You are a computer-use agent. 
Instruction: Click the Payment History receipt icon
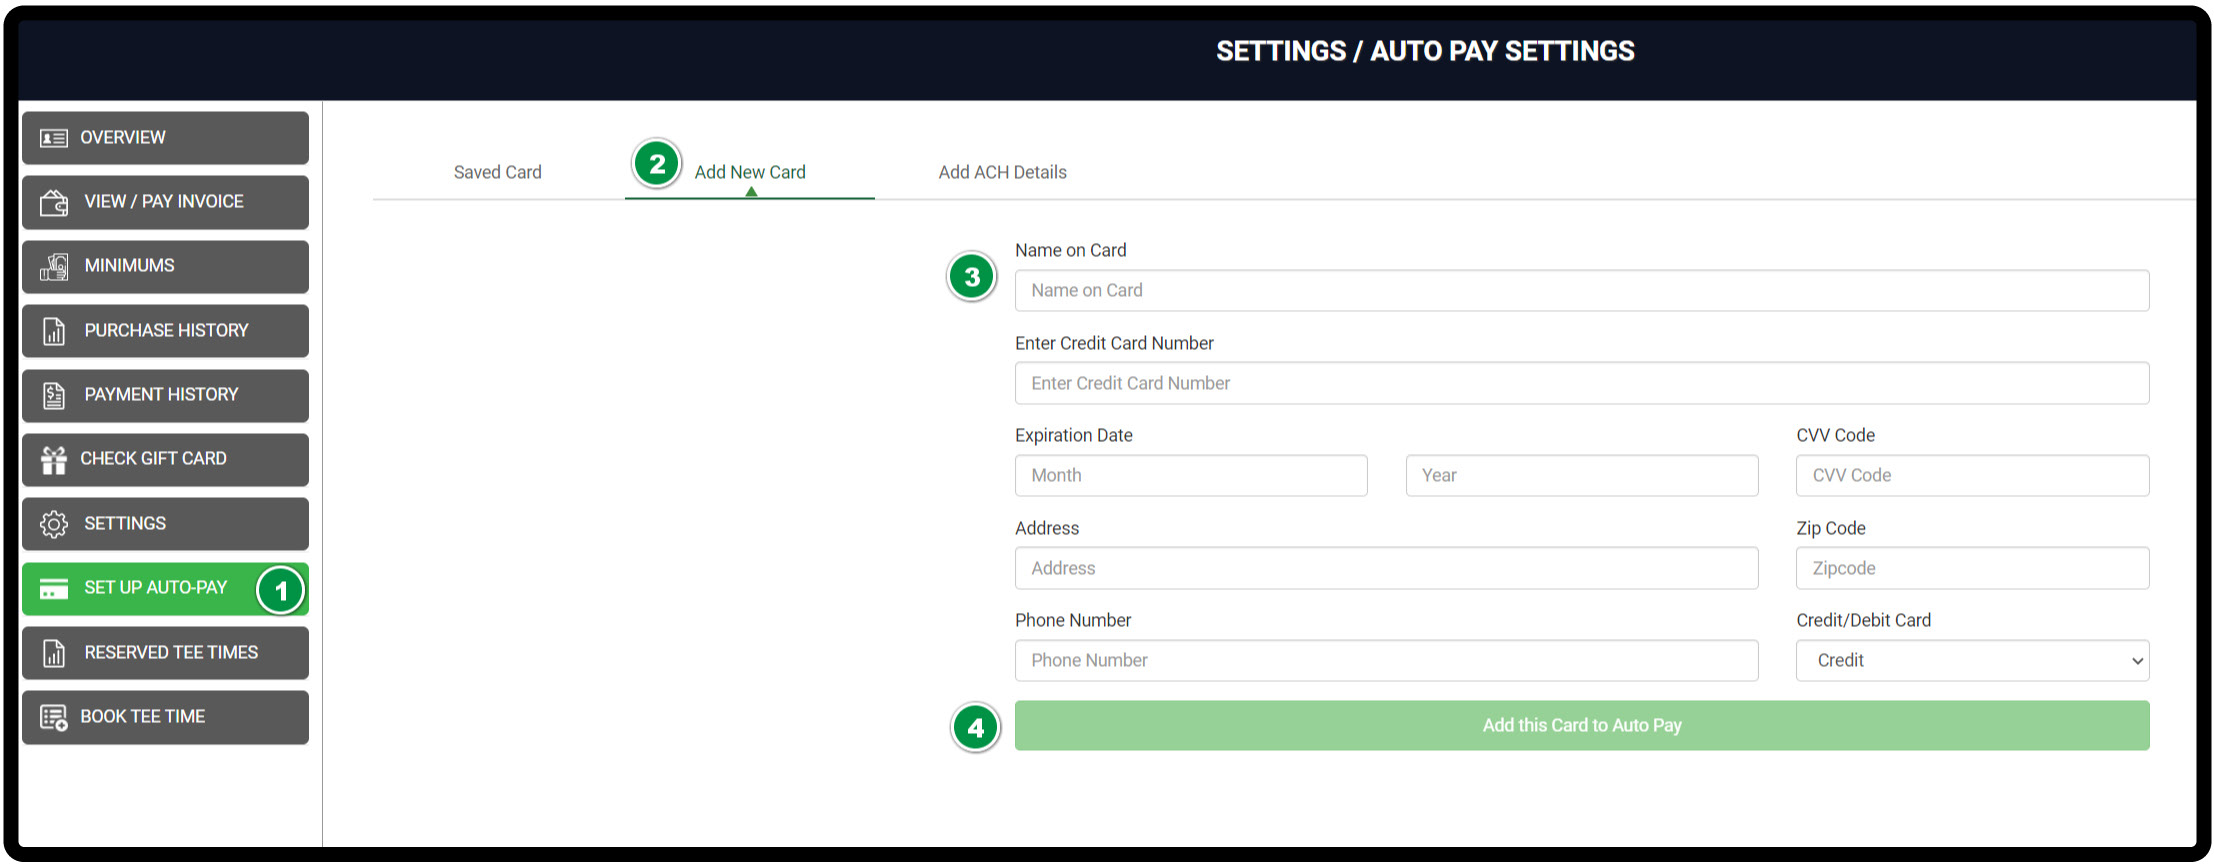tap(54, 395)
